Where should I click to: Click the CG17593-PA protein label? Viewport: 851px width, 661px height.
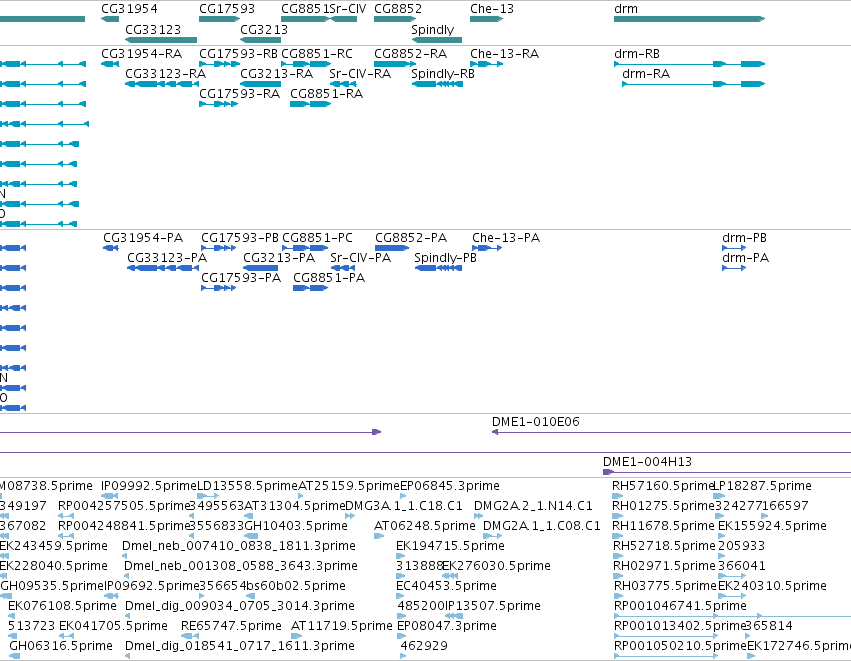tap(241, 278)
